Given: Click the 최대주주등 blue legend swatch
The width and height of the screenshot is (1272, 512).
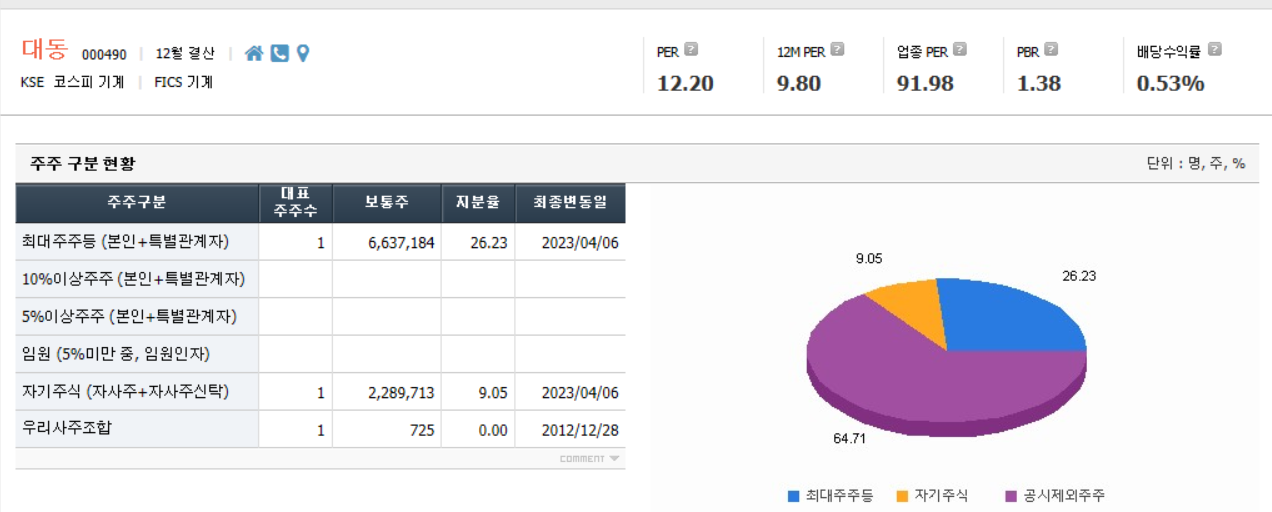Looking at the screenshot, I should [794, 496].
